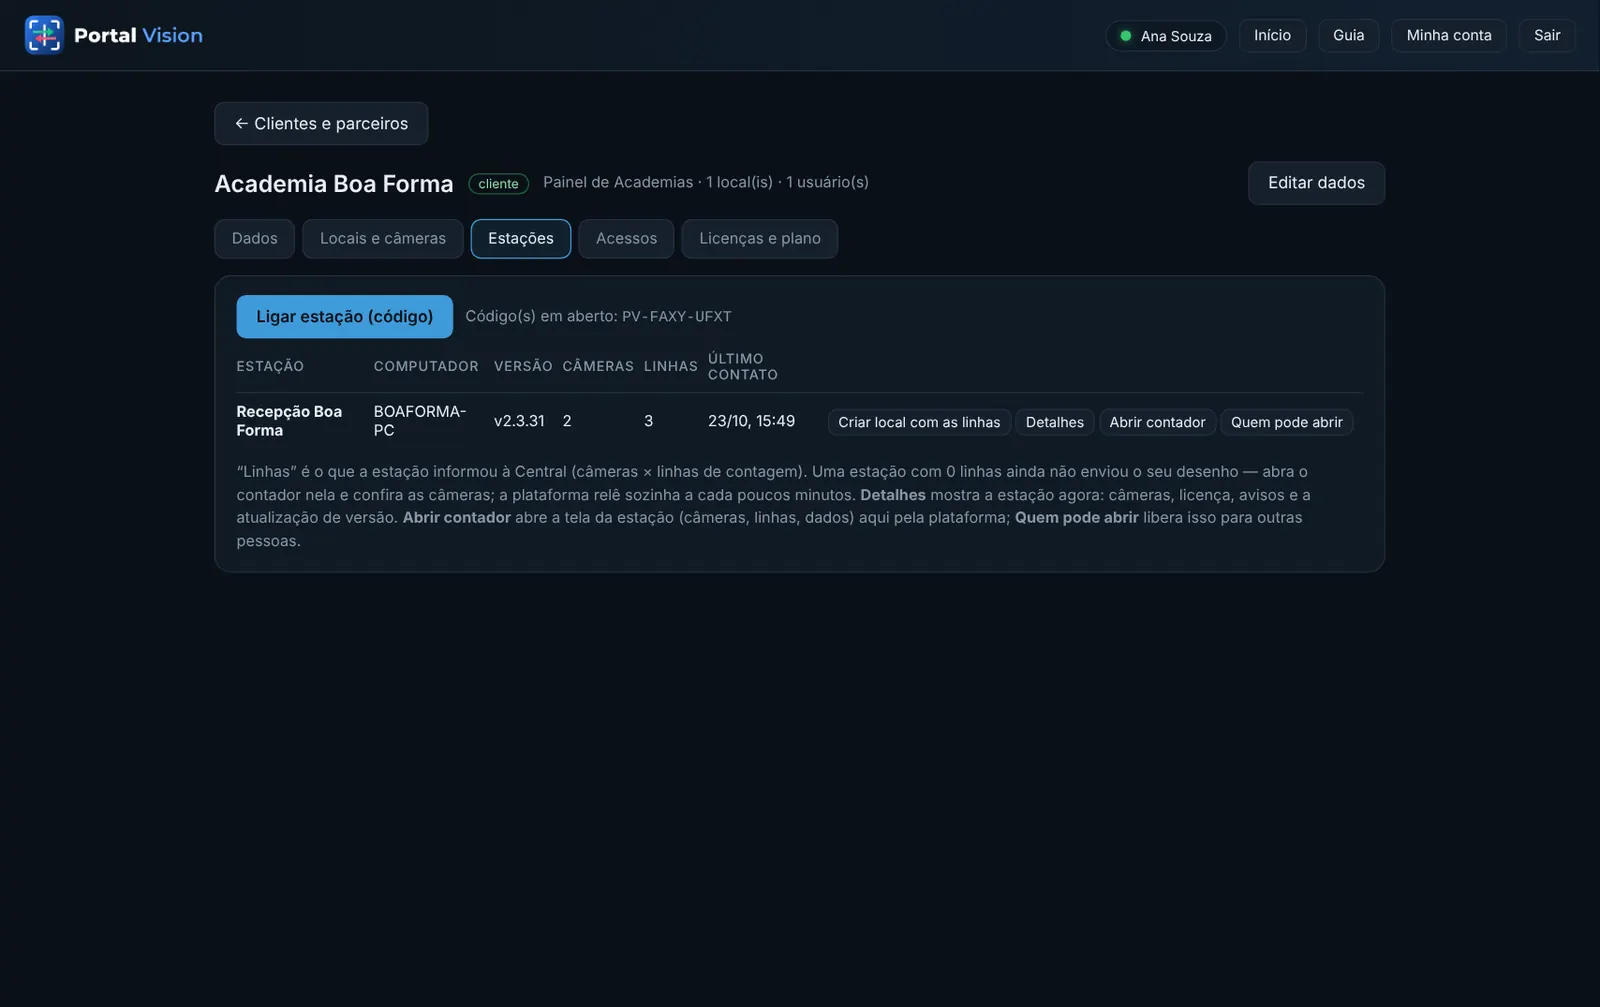
Task: Go back to Clientes e parceiros
Action: (321, 123)
